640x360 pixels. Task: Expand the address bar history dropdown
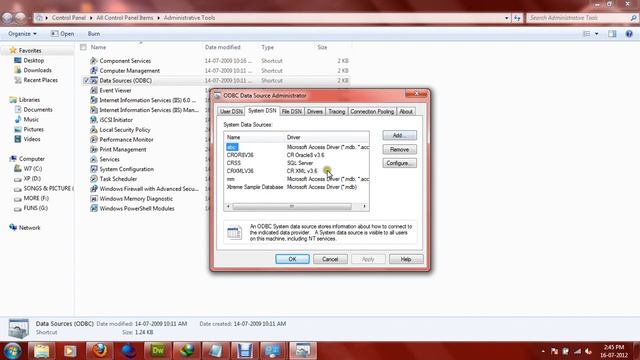click(x=507, y=18)
